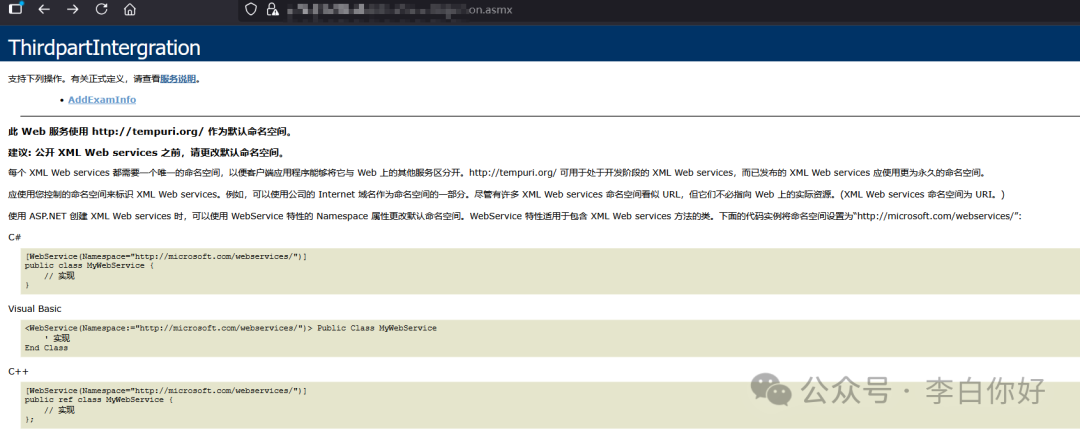Open the browser home page icon

click(x=129, y=10)
